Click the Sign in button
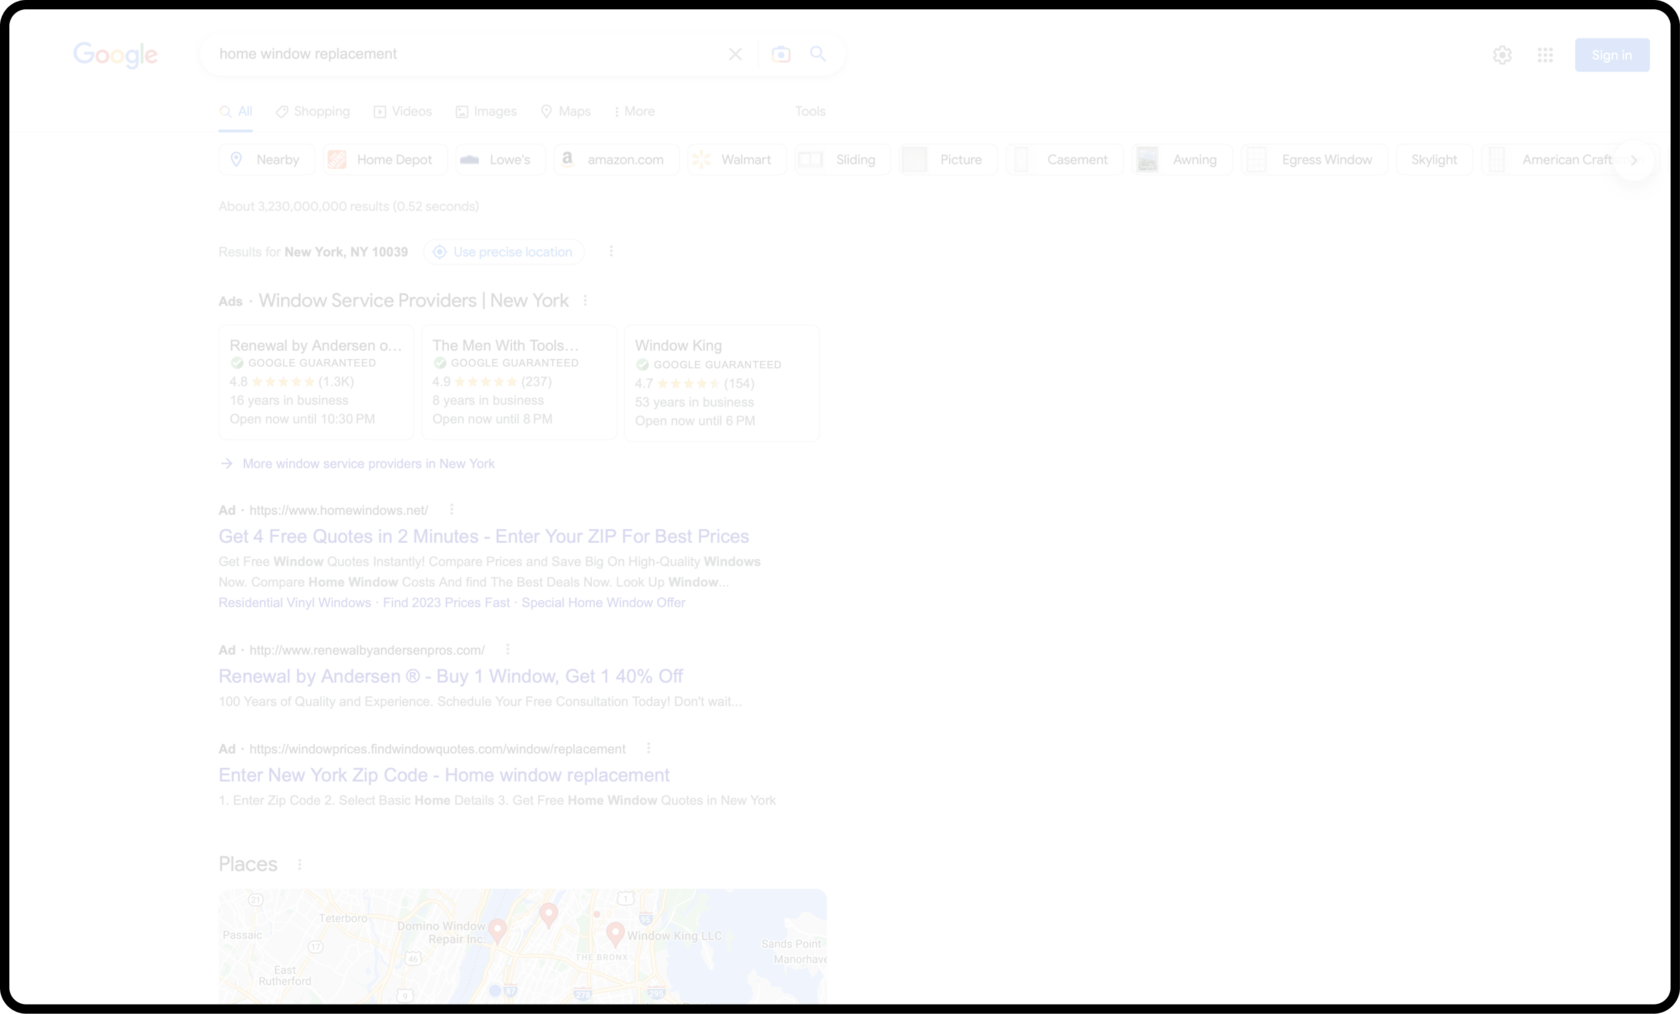 click(x=1612, y=55)
